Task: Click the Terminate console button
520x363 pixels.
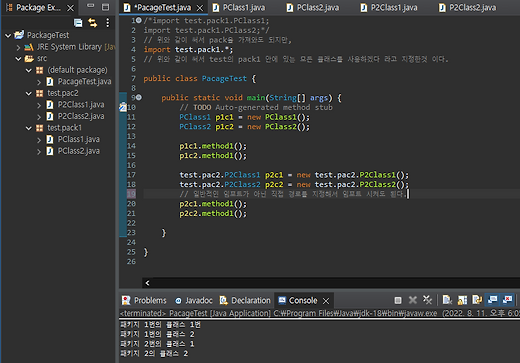Action: pyautogui.click(x=398, y=300)
